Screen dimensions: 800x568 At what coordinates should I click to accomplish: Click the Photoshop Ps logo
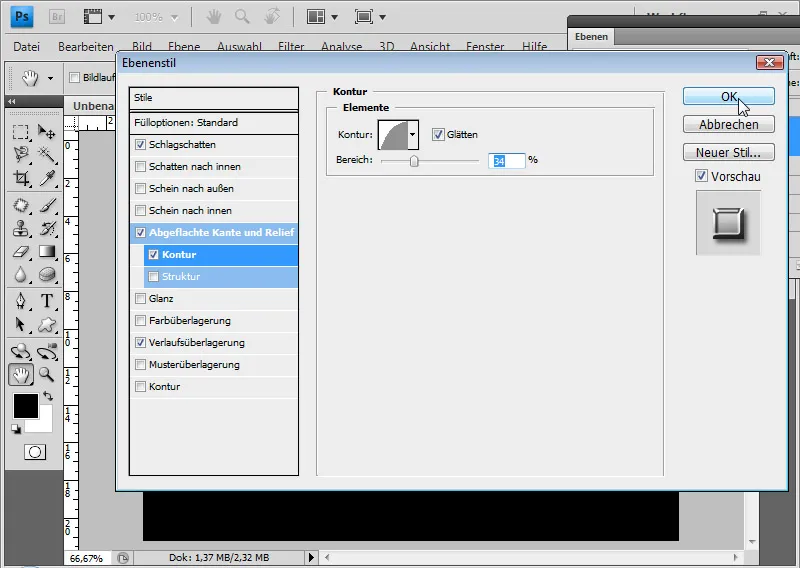(x=21, y=17)
